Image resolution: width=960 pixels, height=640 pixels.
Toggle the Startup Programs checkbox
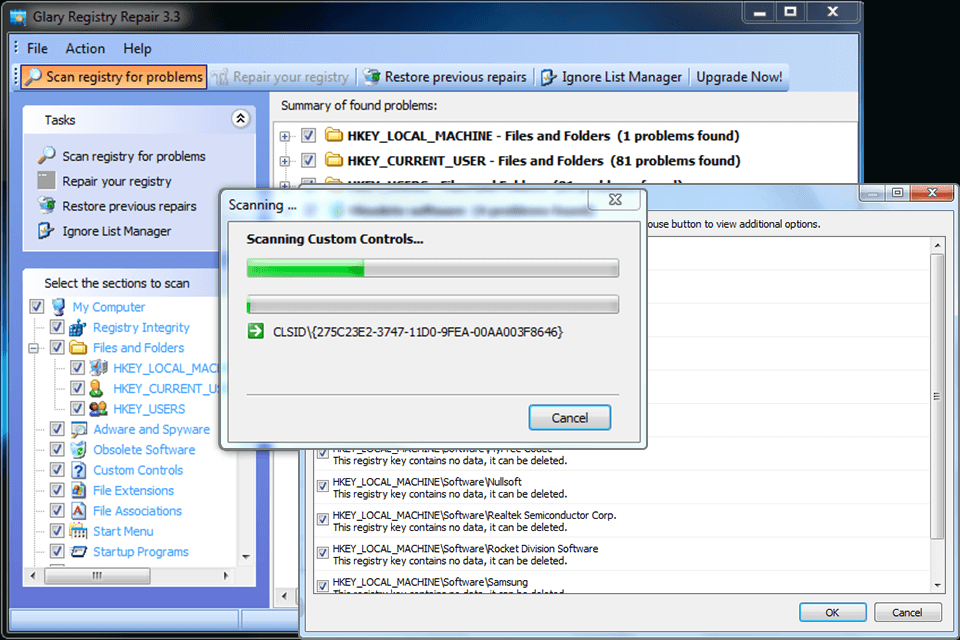57,551
